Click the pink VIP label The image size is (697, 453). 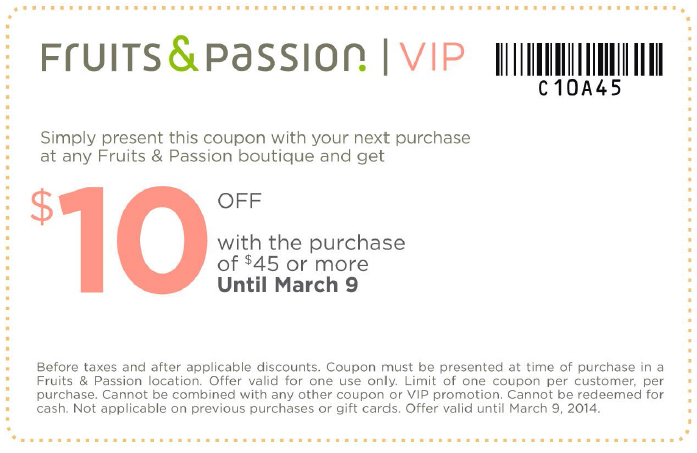432,57
